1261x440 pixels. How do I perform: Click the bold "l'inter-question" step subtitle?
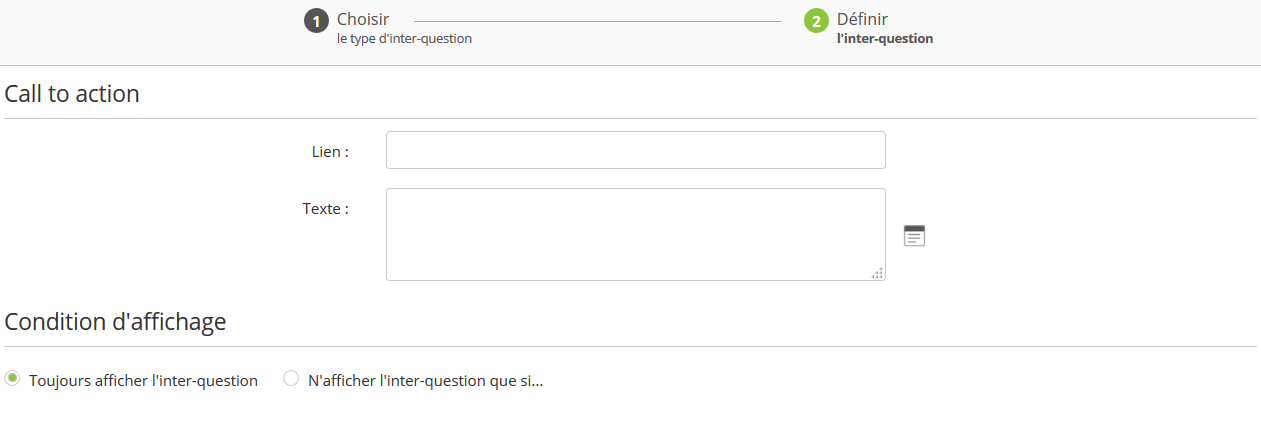tap(885, 39)
